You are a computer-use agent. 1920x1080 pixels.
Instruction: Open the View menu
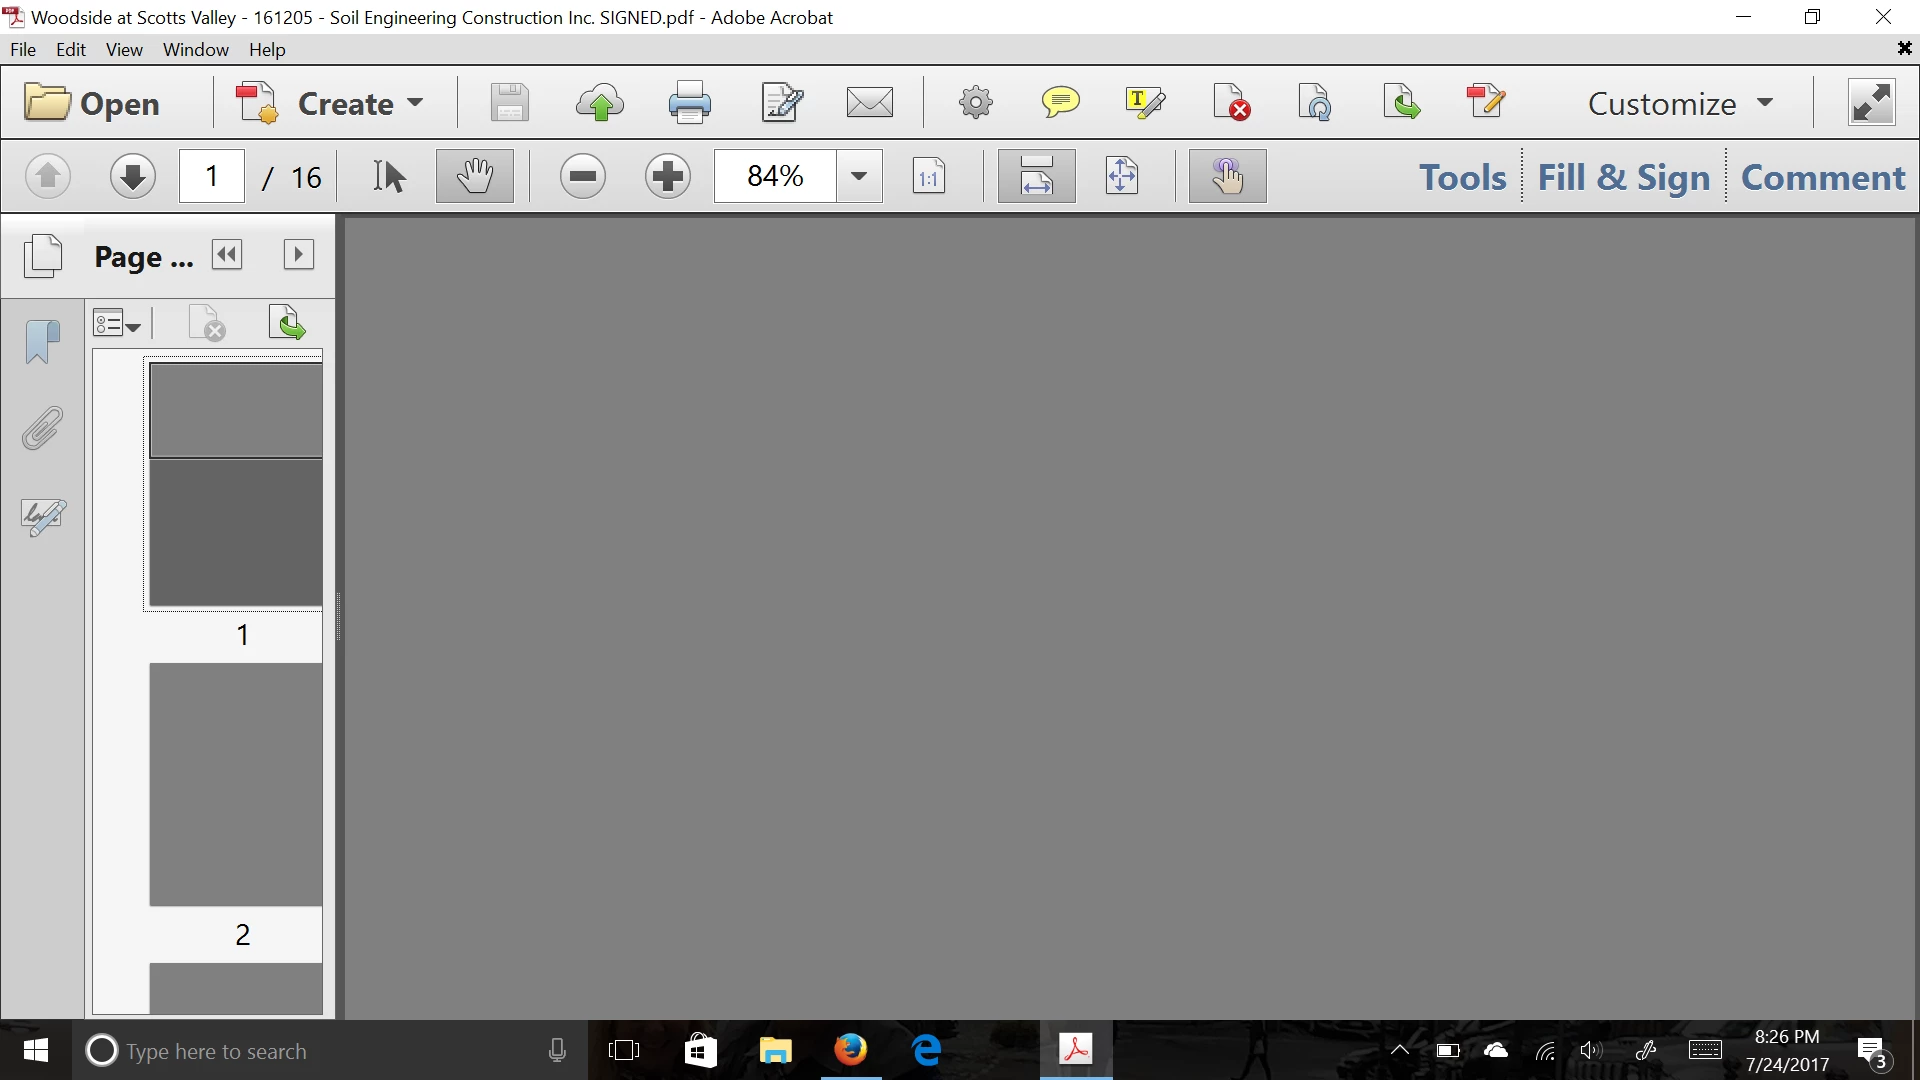(124, 50)
